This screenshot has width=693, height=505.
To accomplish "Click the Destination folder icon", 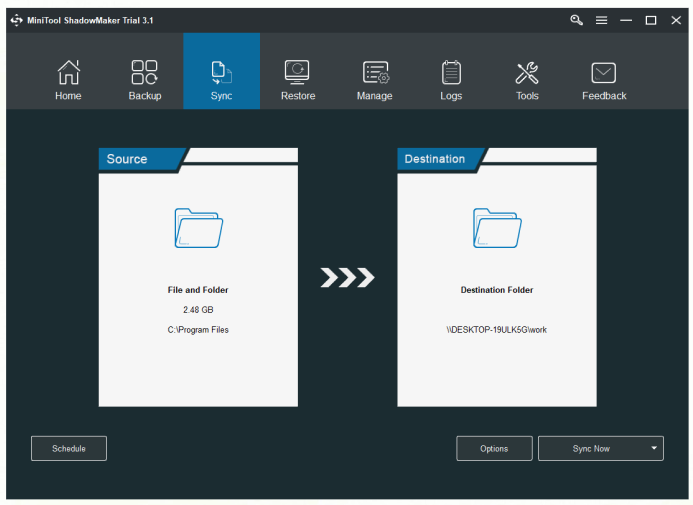I will pyautogui.click(x=497, y=228).
